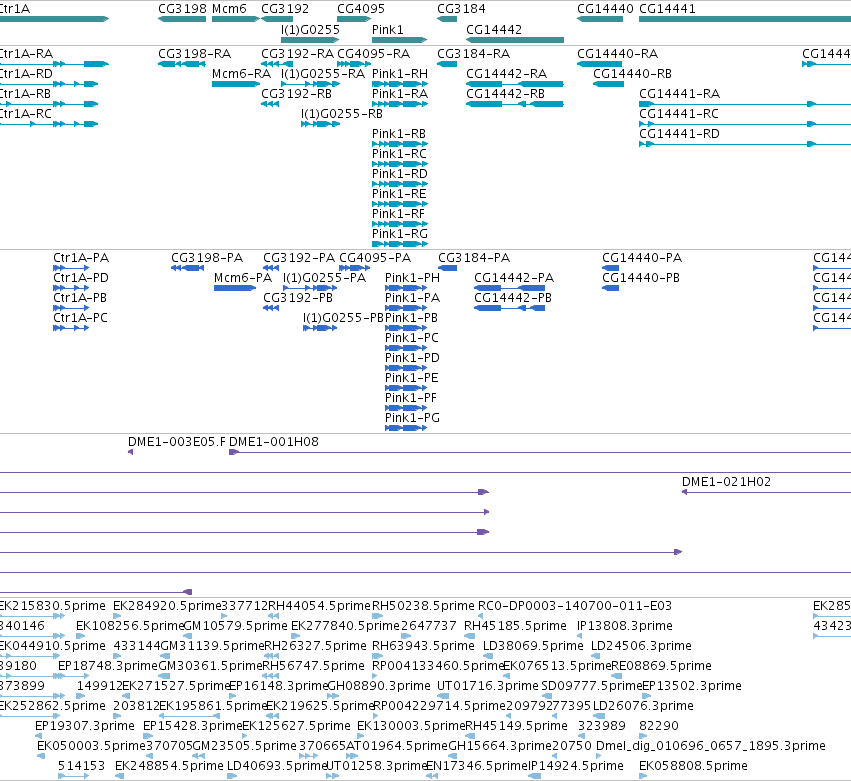851x781 pixels.
Task: Select the CG14441-RA transcript
Action: 745,104
